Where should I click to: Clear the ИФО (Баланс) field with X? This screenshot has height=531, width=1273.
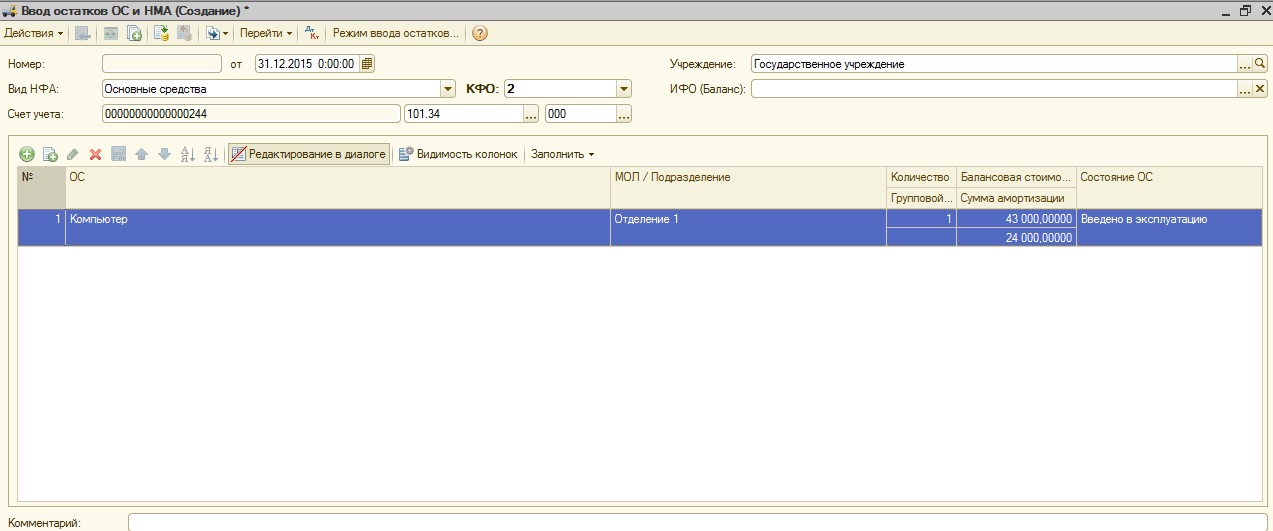(x=1260, y=89)
